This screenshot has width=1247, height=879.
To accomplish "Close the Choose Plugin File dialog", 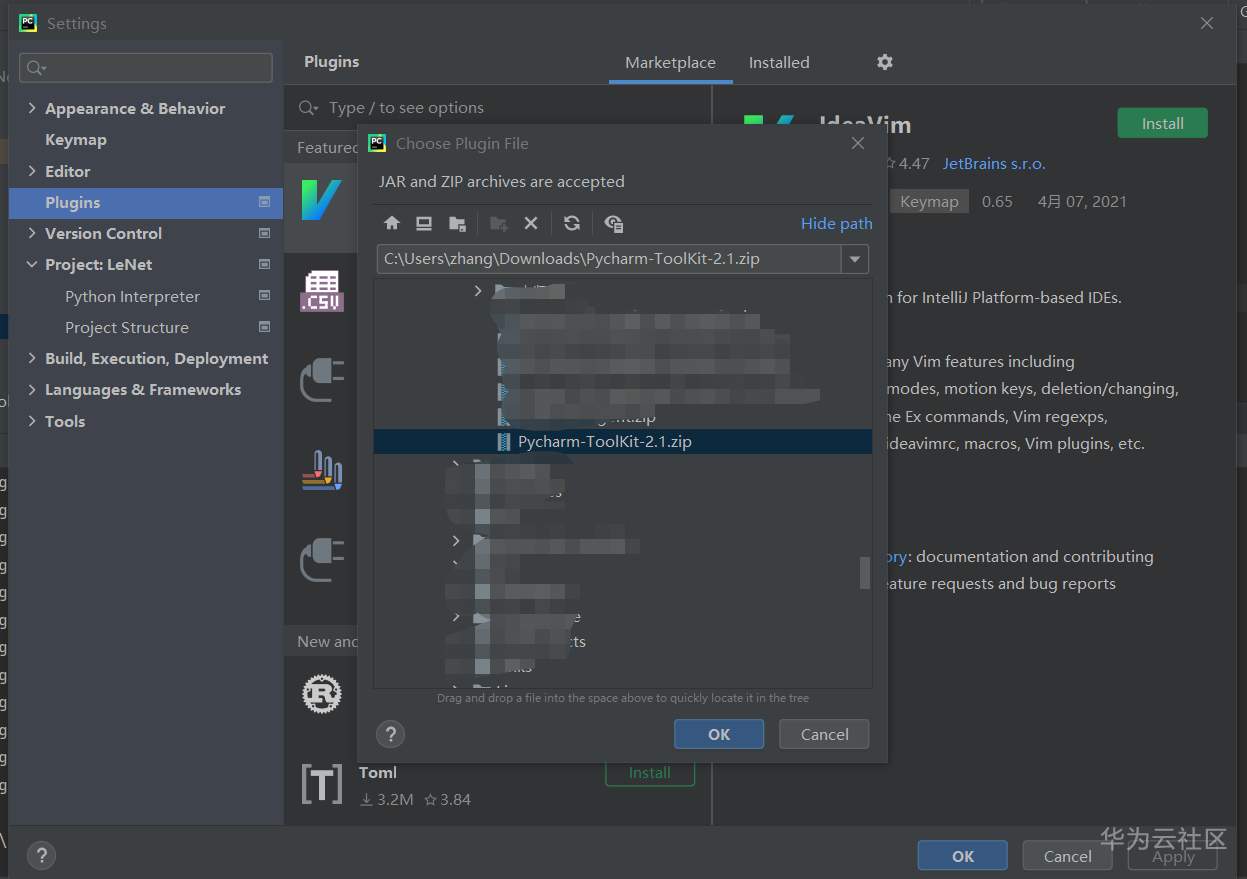I will (x=857, y=143).
